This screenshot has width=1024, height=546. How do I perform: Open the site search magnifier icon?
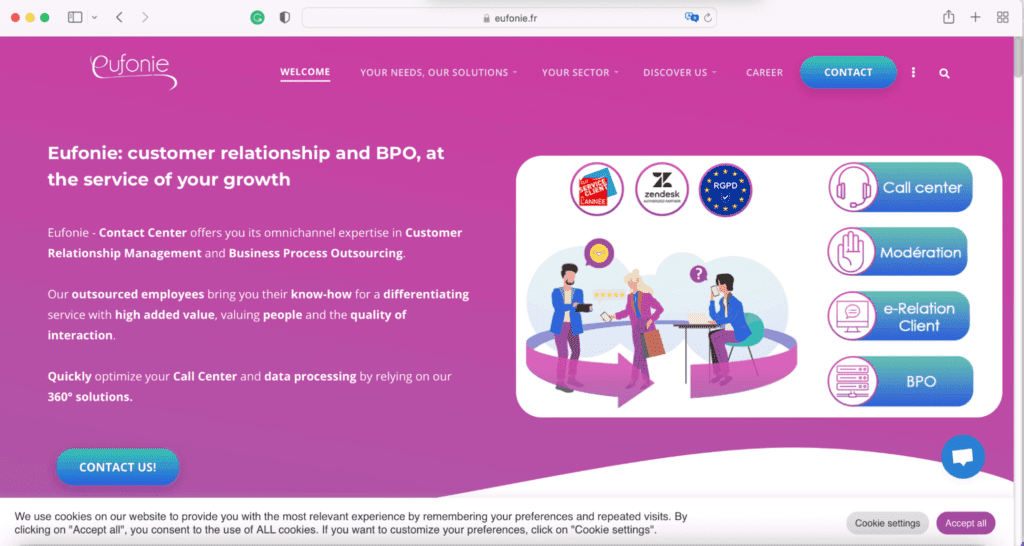(944, 73)
